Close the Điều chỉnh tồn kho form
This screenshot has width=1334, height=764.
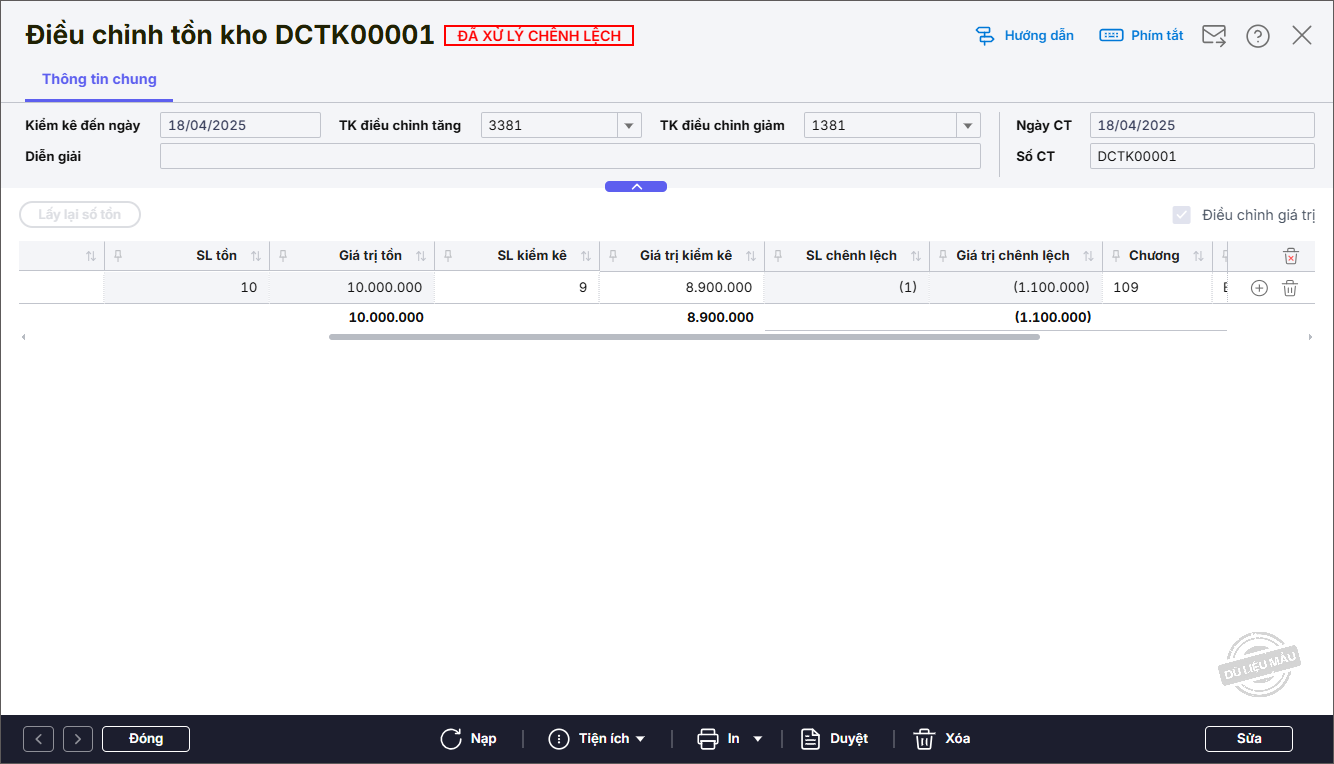click(x=1302, y=36)
